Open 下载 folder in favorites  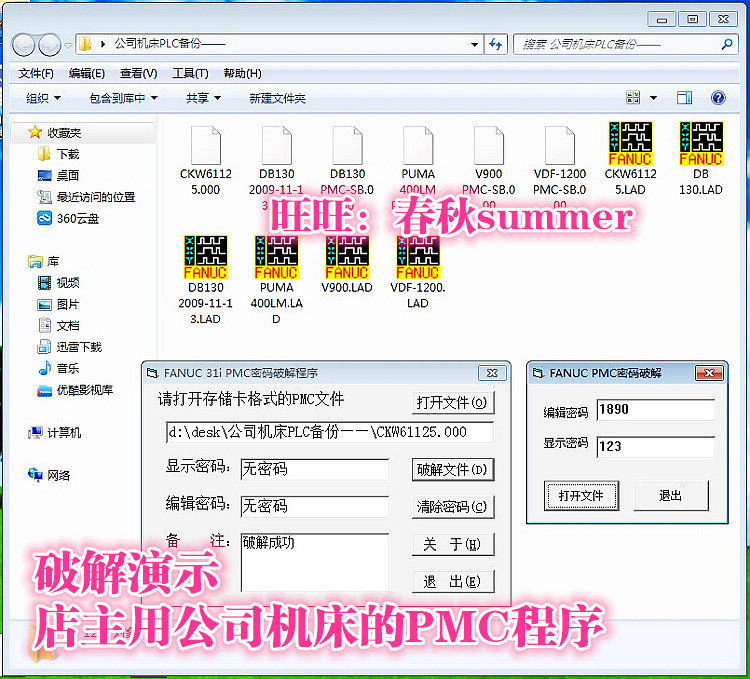point(58,154)
